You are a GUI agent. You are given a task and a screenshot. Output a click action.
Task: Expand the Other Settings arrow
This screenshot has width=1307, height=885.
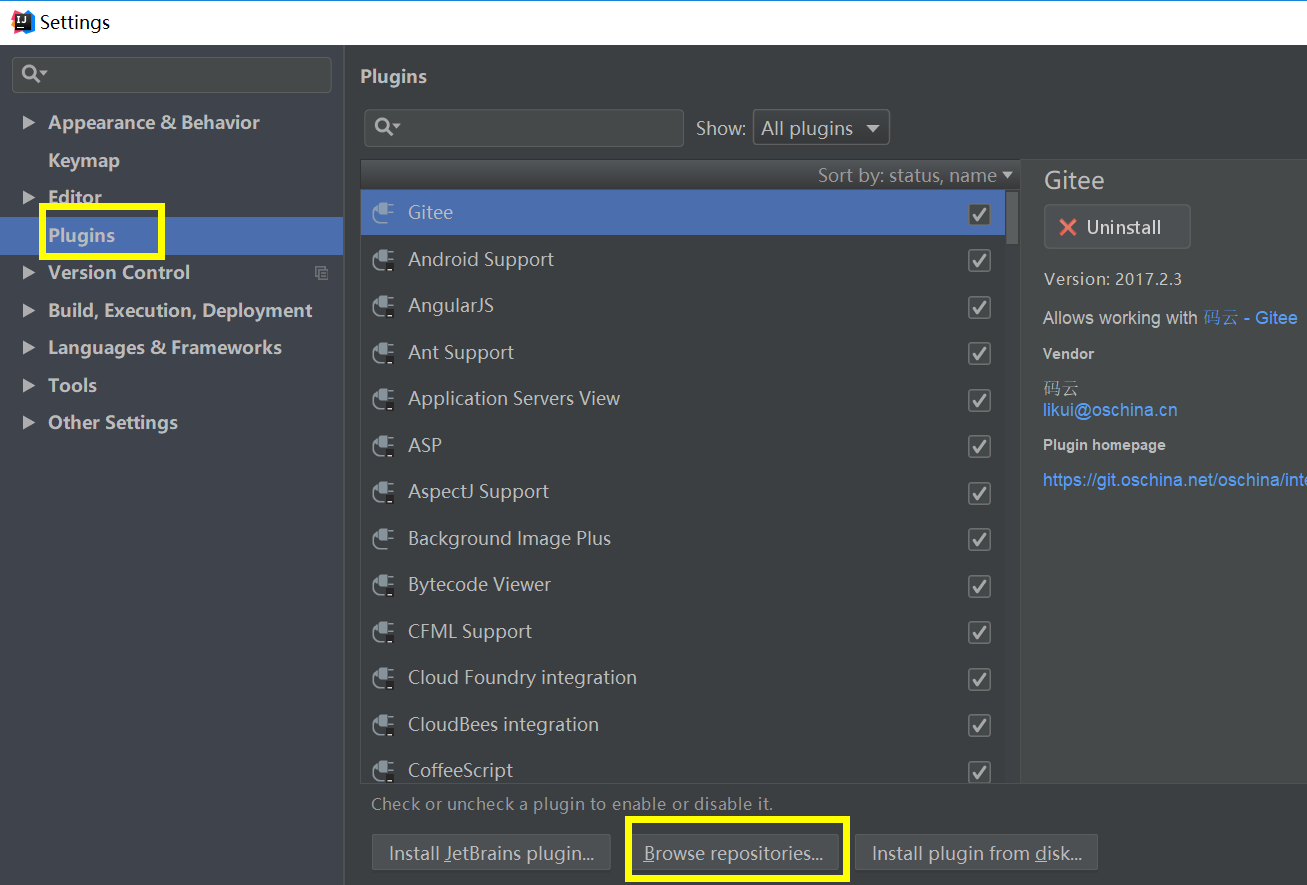tap(29, 423)
